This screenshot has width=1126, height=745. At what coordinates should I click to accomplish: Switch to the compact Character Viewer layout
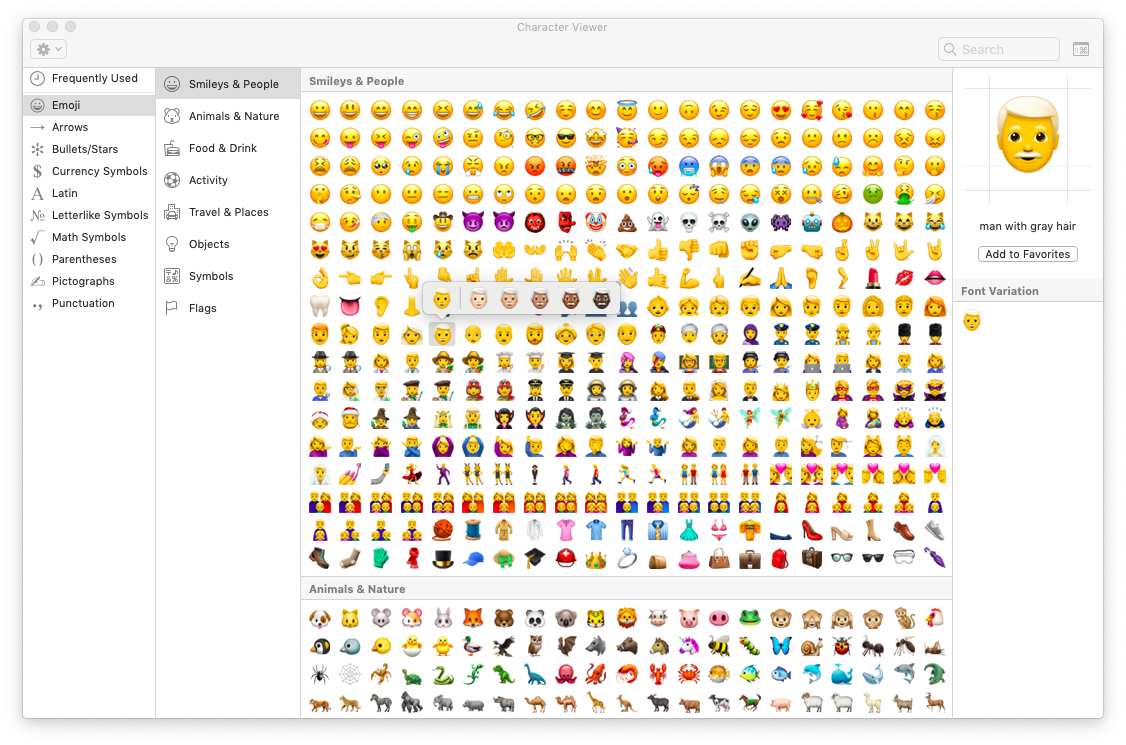point(1081,47)
